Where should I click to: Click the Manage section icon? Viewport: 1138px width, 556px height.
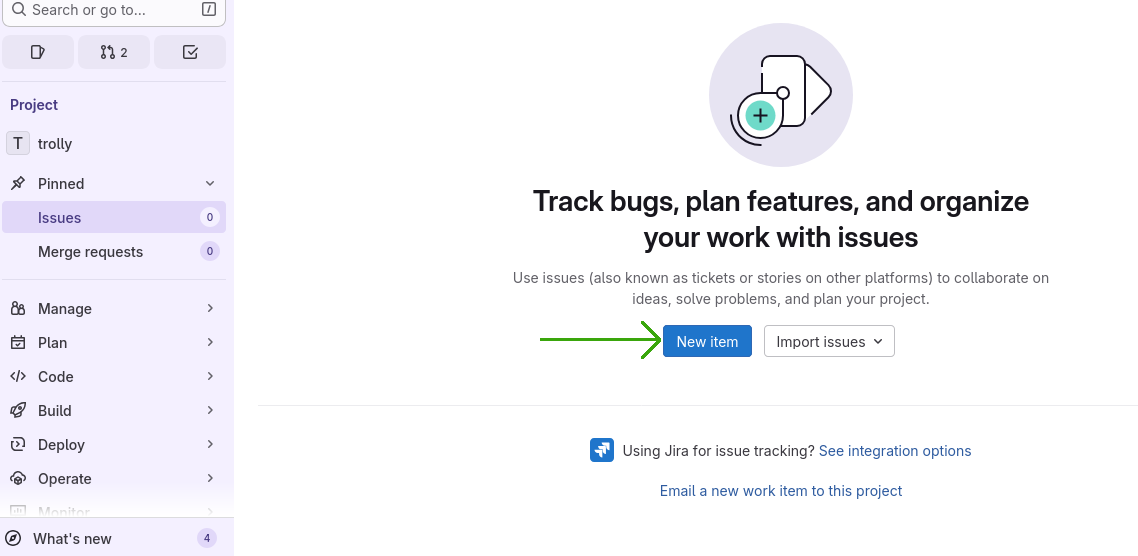pyautogui.click(x=18, y=309)
